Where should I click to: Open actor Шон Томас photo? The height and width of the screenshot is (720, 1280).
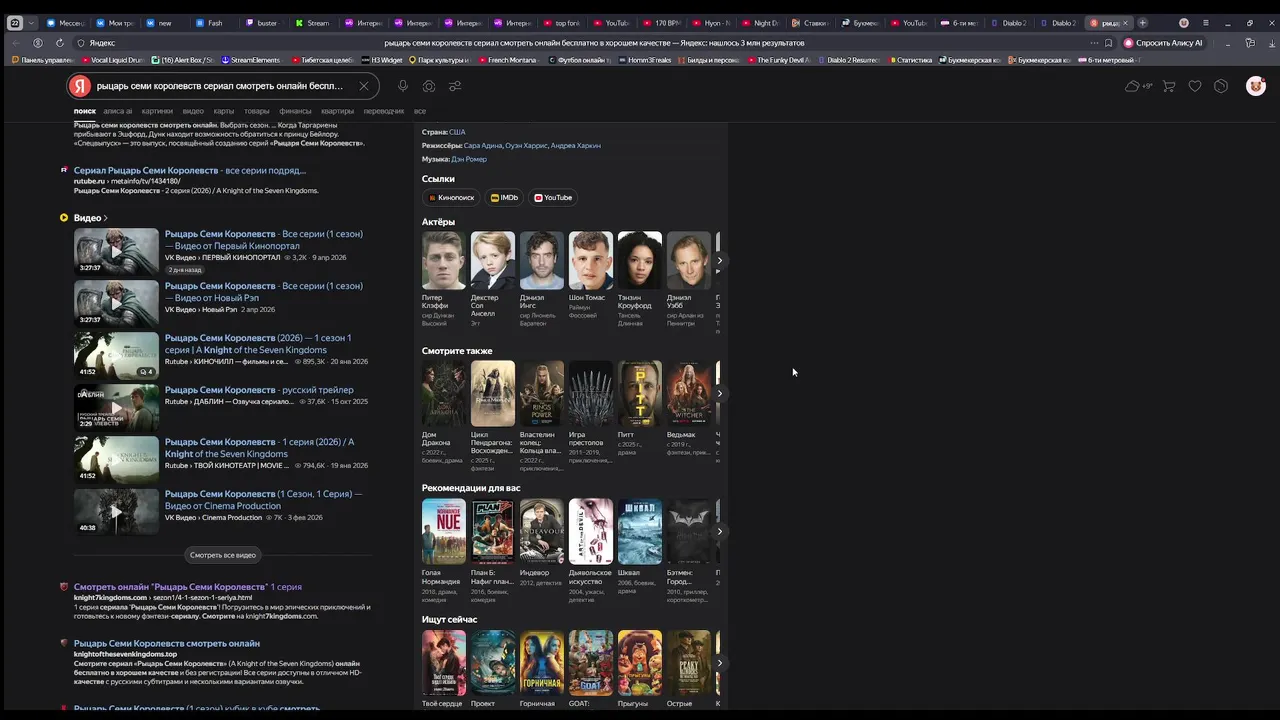pyautogui.click(x=591, y=261)
